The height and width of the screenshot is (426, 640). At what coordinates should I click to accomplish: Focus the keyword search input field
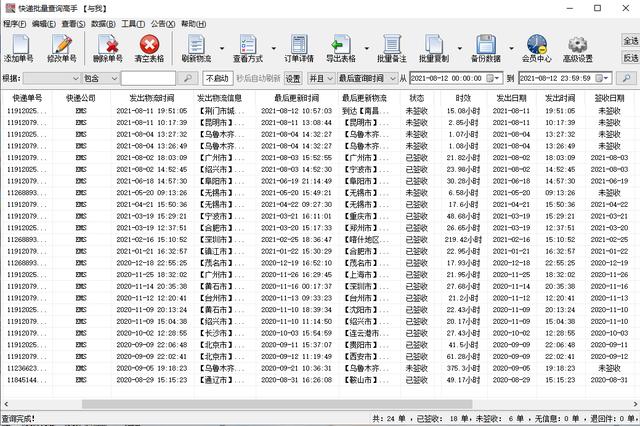tap(148, 78)
